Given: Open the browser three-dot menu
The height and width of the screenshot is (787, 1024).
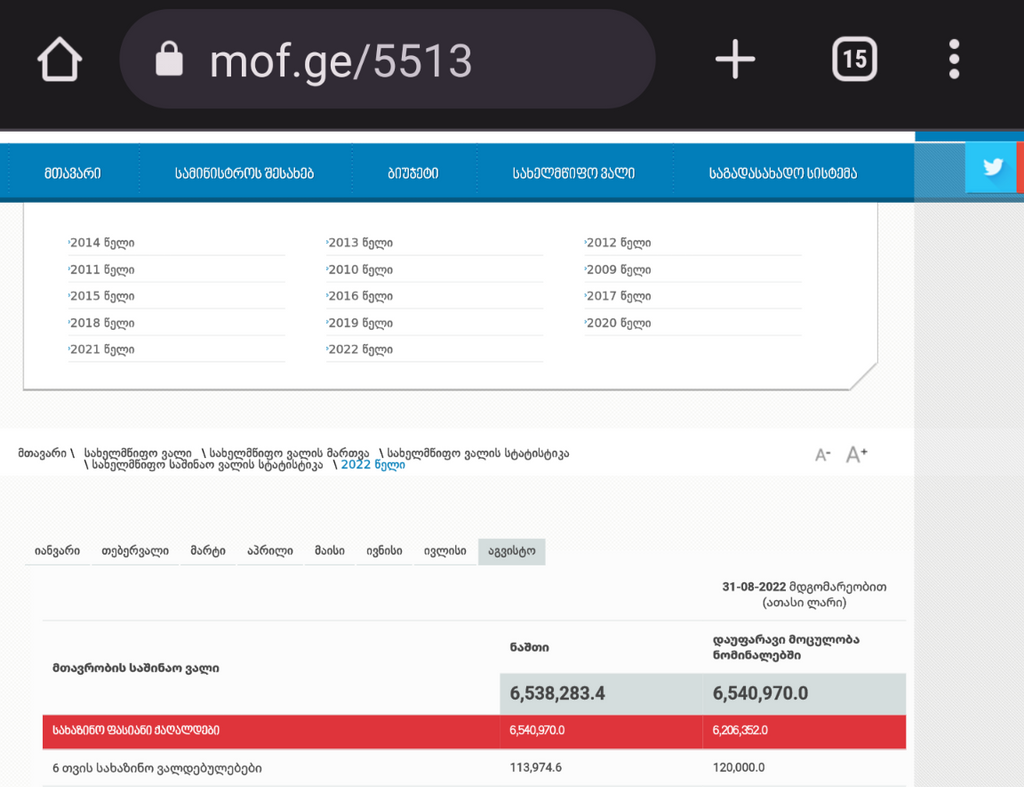Looking at the screenshot, I should point(954,60).
